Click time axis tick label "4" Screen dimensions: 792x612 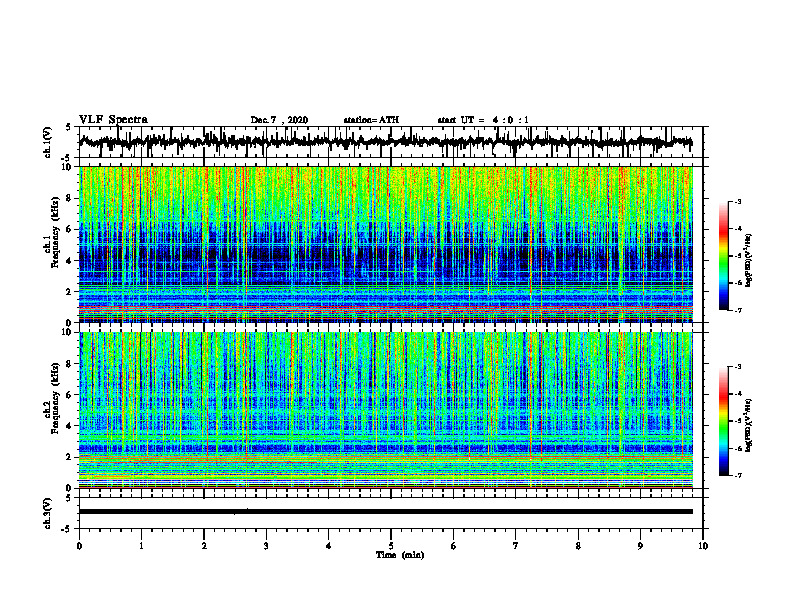[x=329, y=546]
